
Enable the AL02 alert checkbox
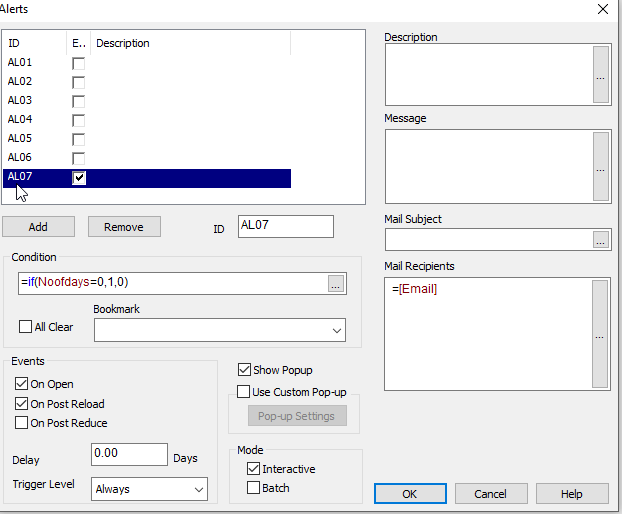coord(79,82)
